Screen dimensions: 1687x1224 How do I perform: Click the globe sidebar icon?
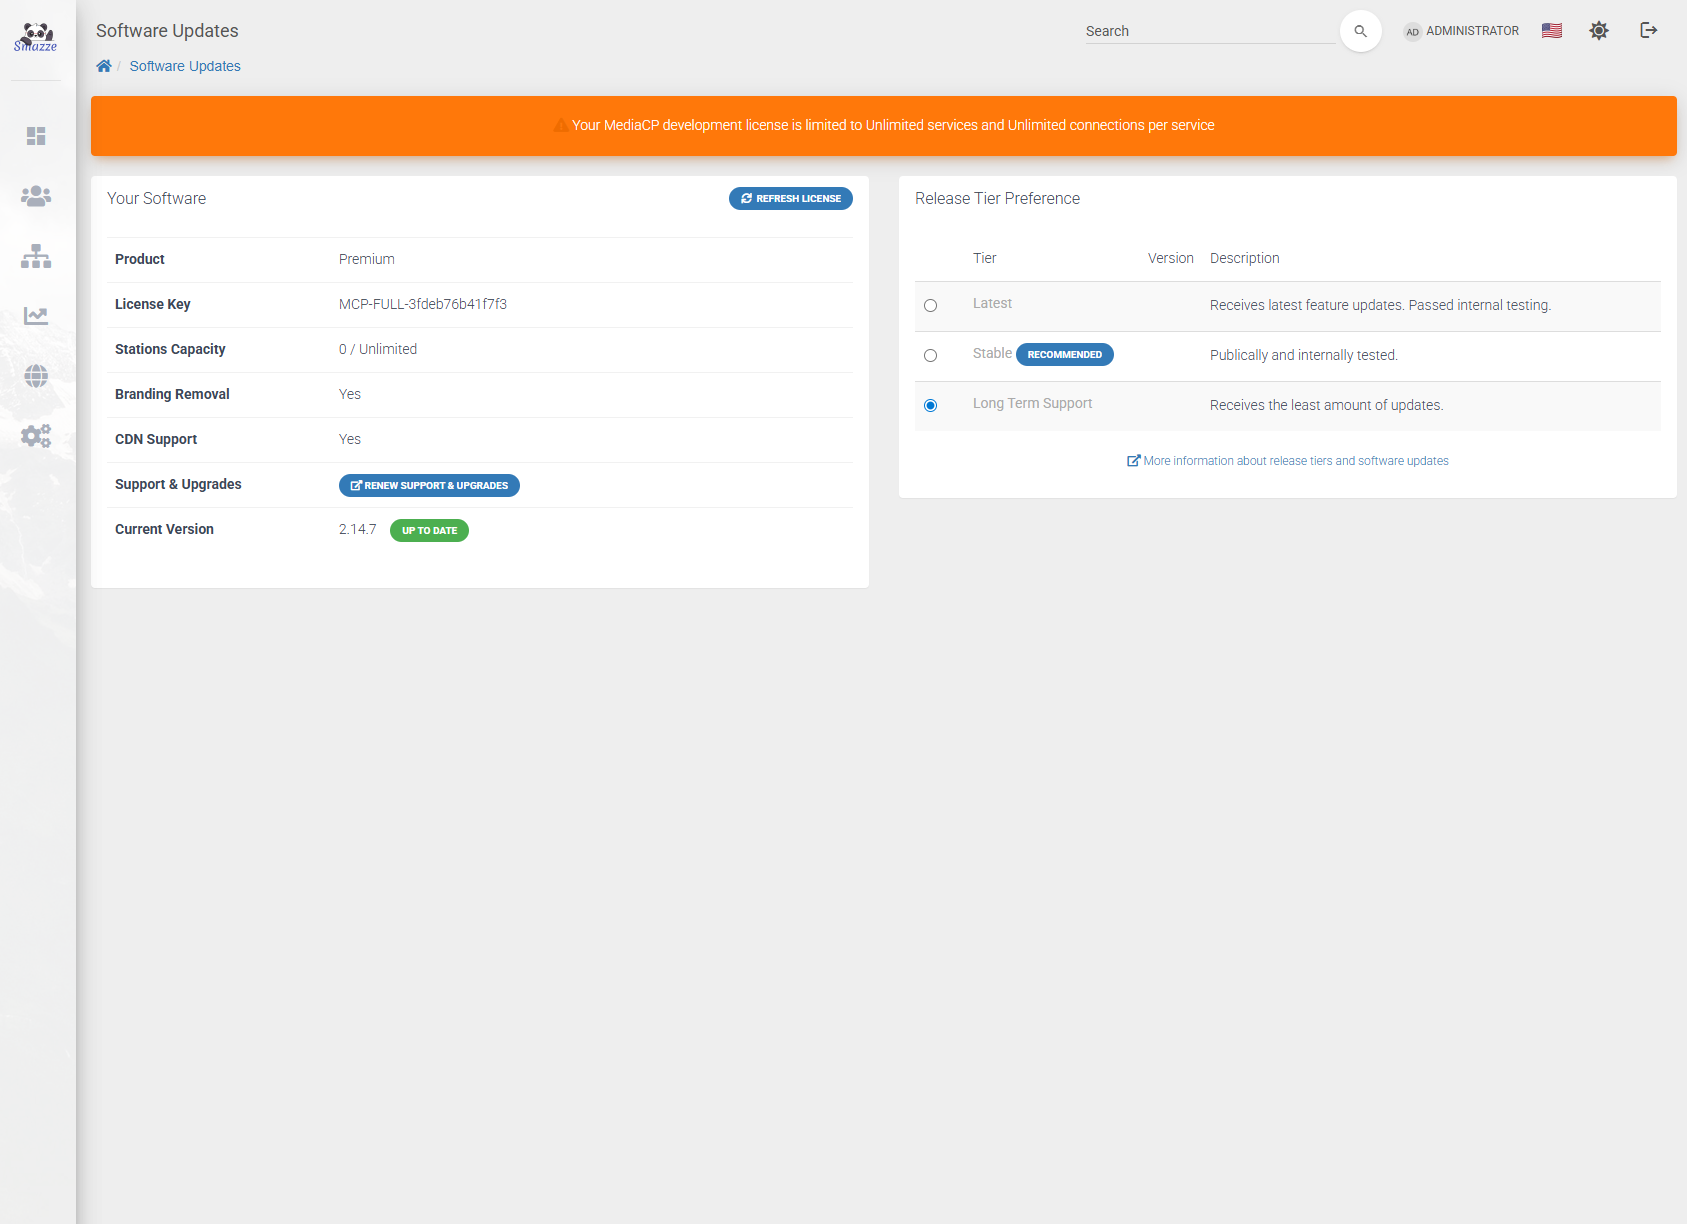tap(36, 376)
